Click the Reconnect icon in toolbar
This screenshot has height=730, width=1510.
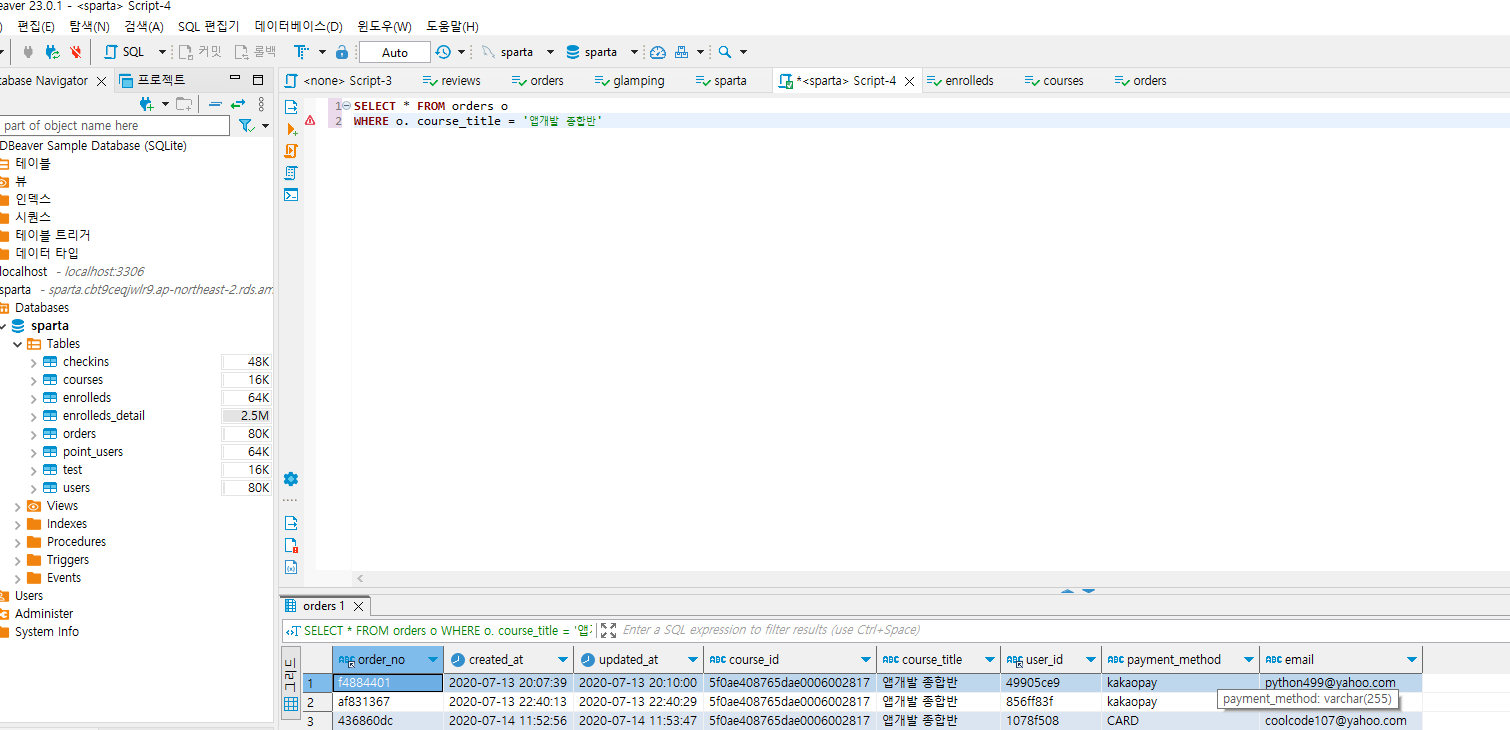click(52, 52)
